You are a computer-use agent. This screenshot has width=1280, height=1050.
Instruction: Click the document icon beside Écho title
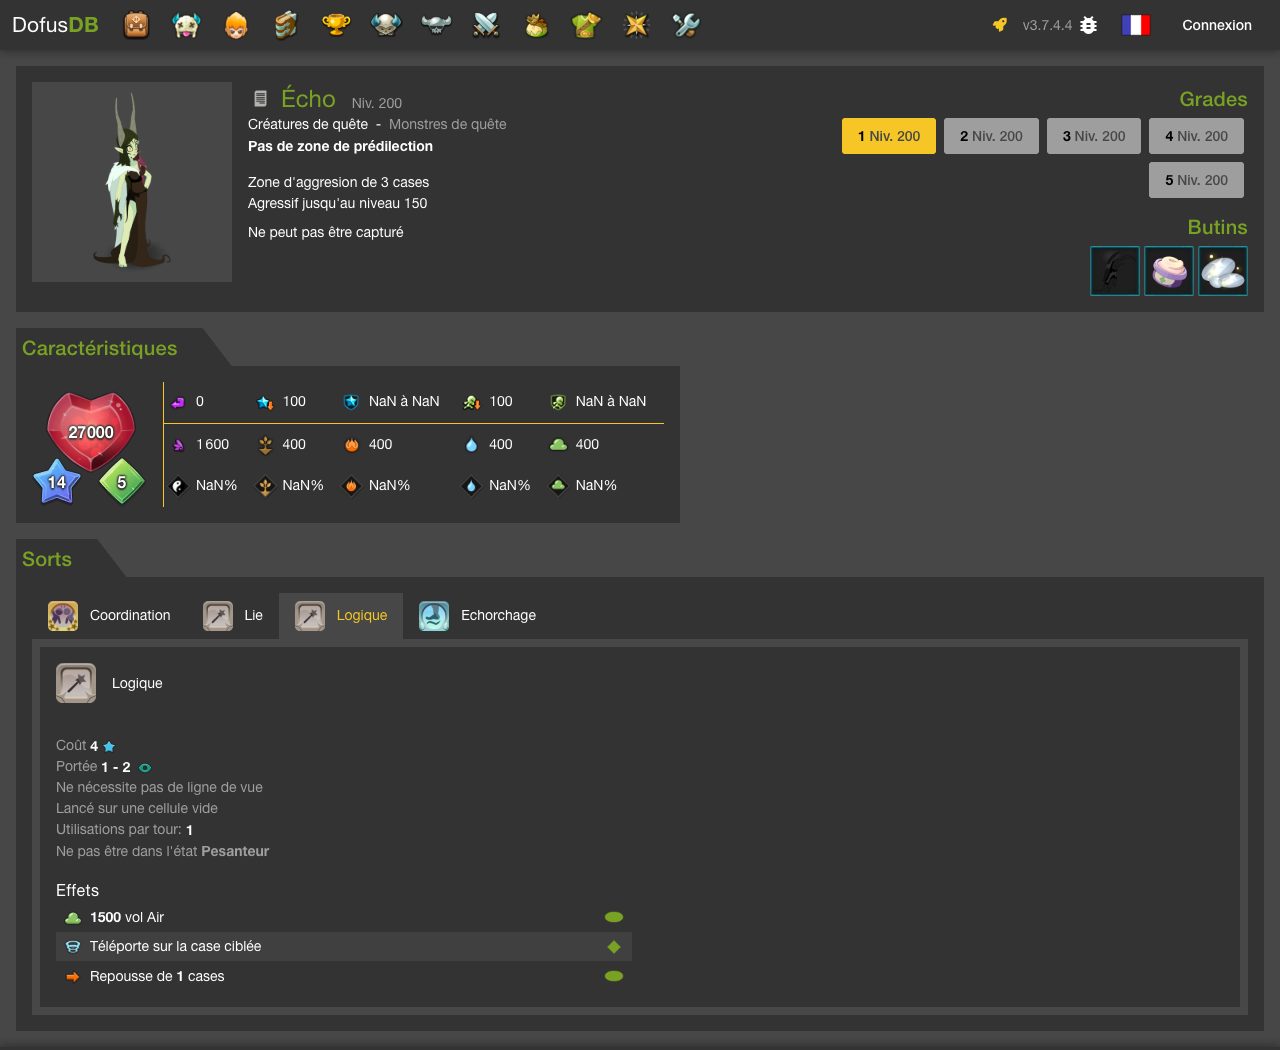pyautogui.click(x=260, y=98)
